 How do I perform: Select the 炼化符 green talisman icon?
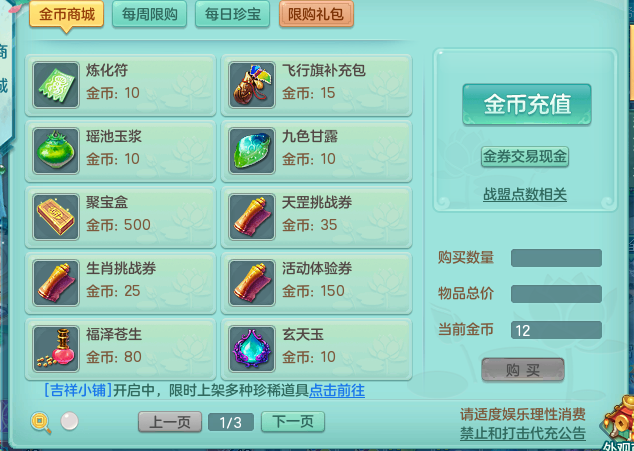coord(56,85)
